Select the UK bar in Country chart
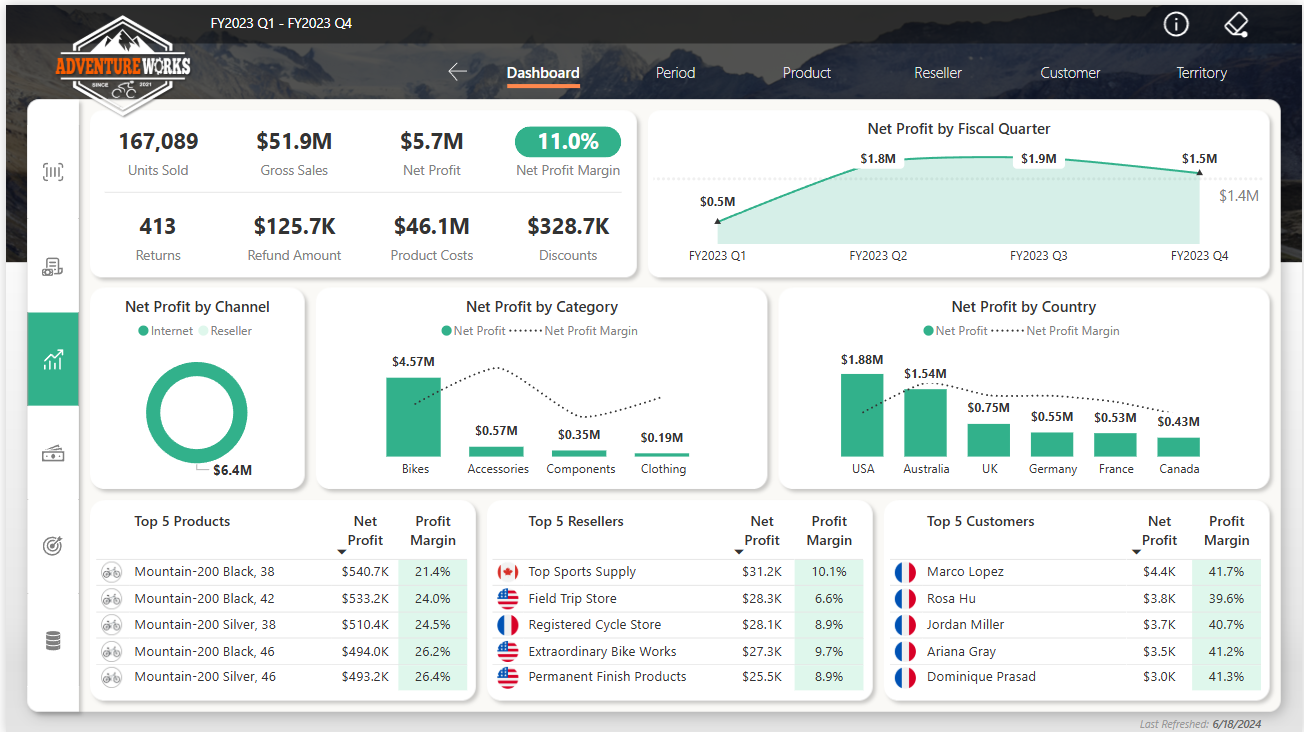The height and width of the screenshot is (732, 1304). 989,440
